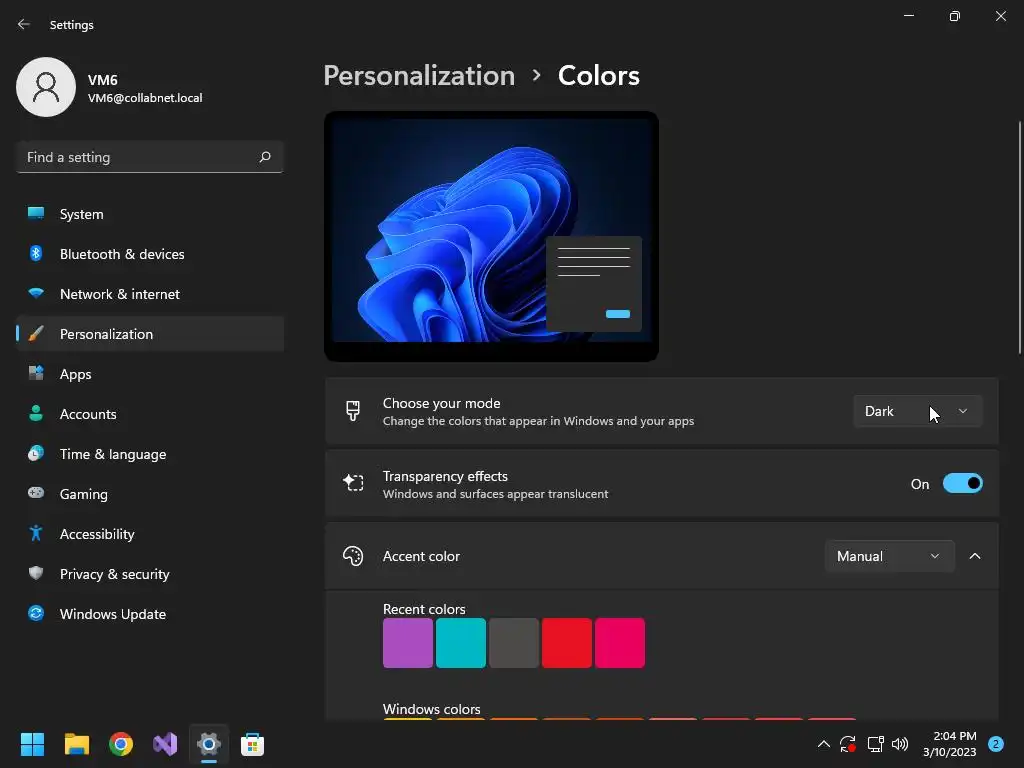Click the Privacy shield icon in sidebar
Image resolution: width=1024 pixels, height=768 pixels.
click(36, 573)
